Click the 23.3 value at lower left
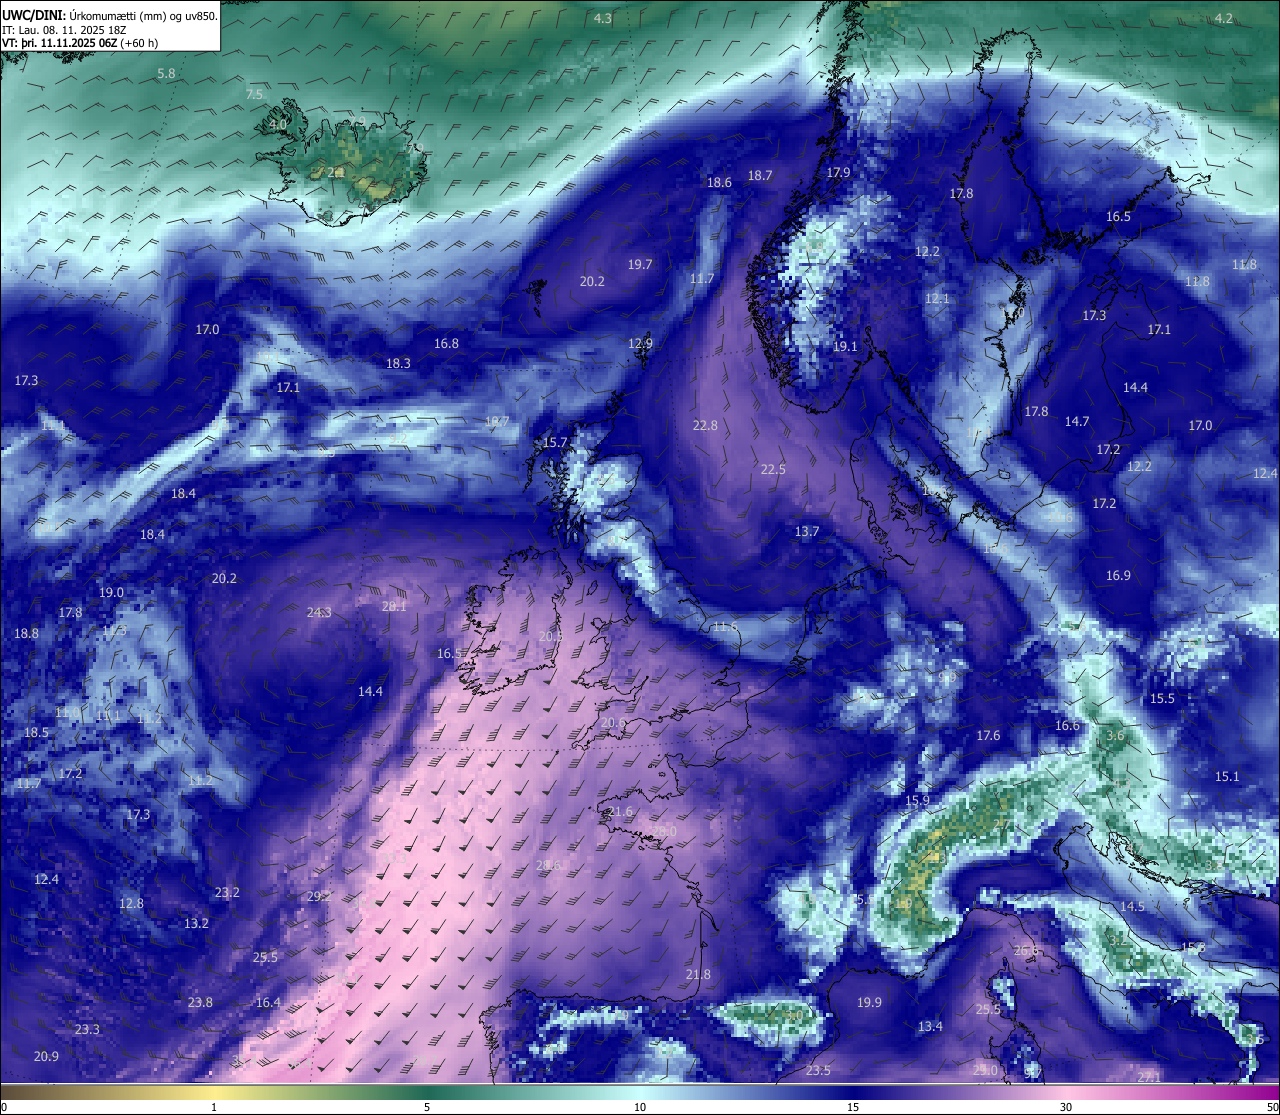 (x=87, y=1030)
